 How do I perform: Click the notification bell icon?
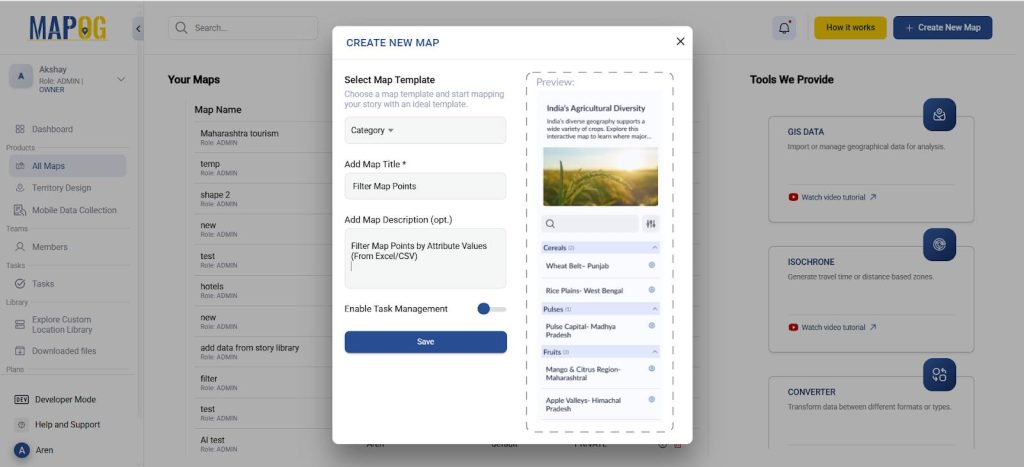[x=784, y=28]
